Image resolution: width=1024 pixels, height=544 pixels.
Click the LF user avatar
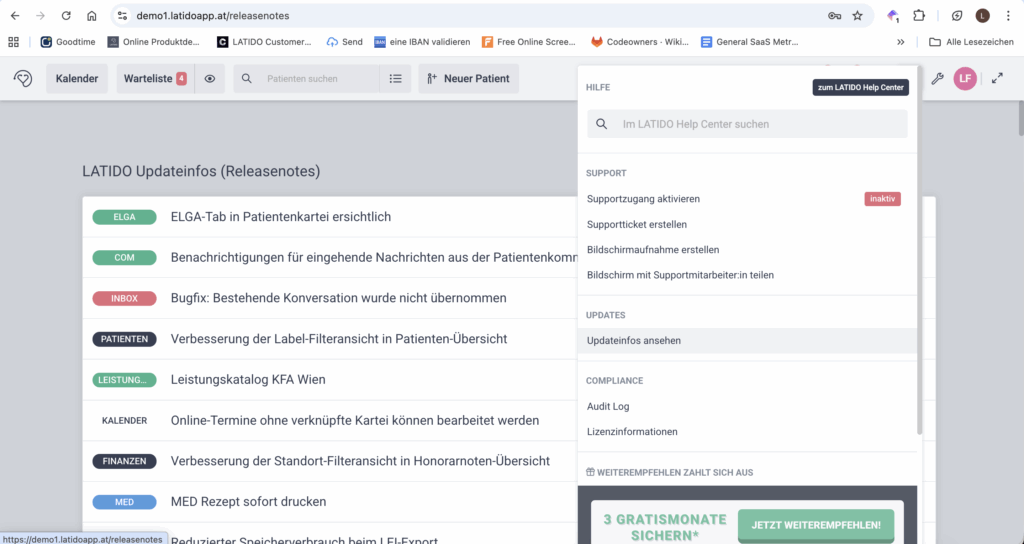pyautogui.click(x=965, y=79)
